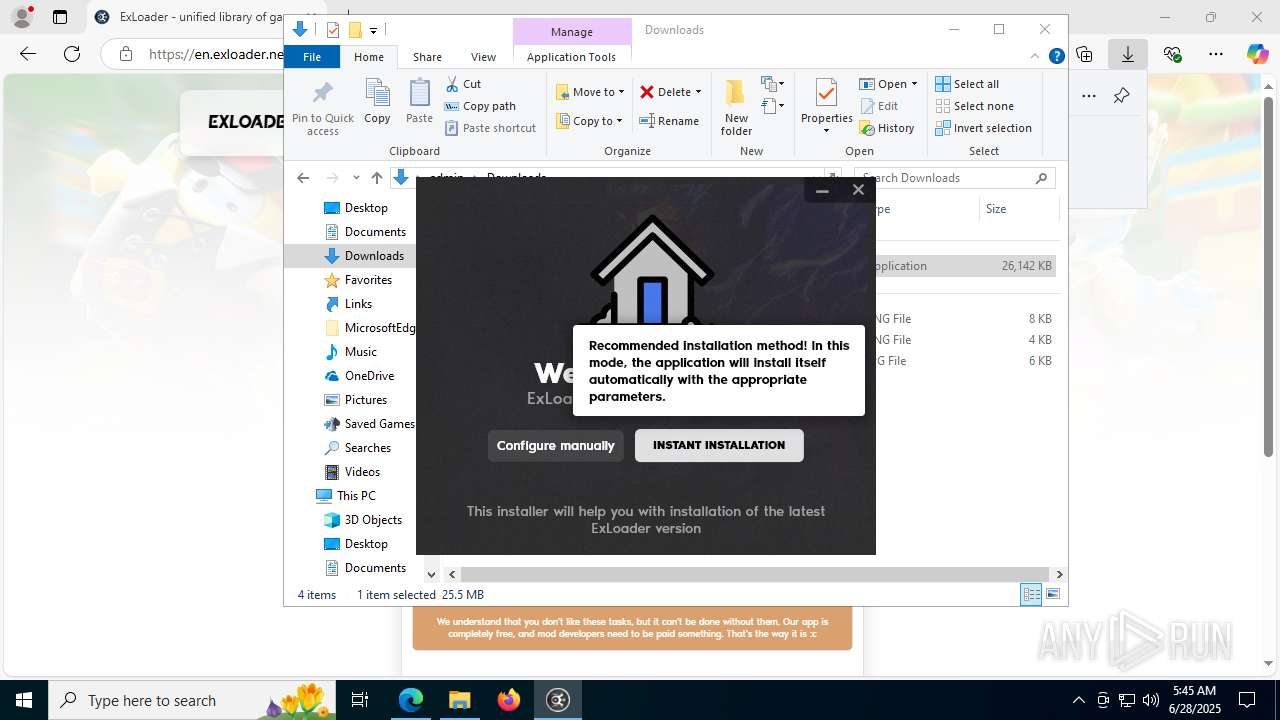This screenshot has width=1280, height=720.
Task: Click the Paste ribbon icon
Action: [419, 103]
